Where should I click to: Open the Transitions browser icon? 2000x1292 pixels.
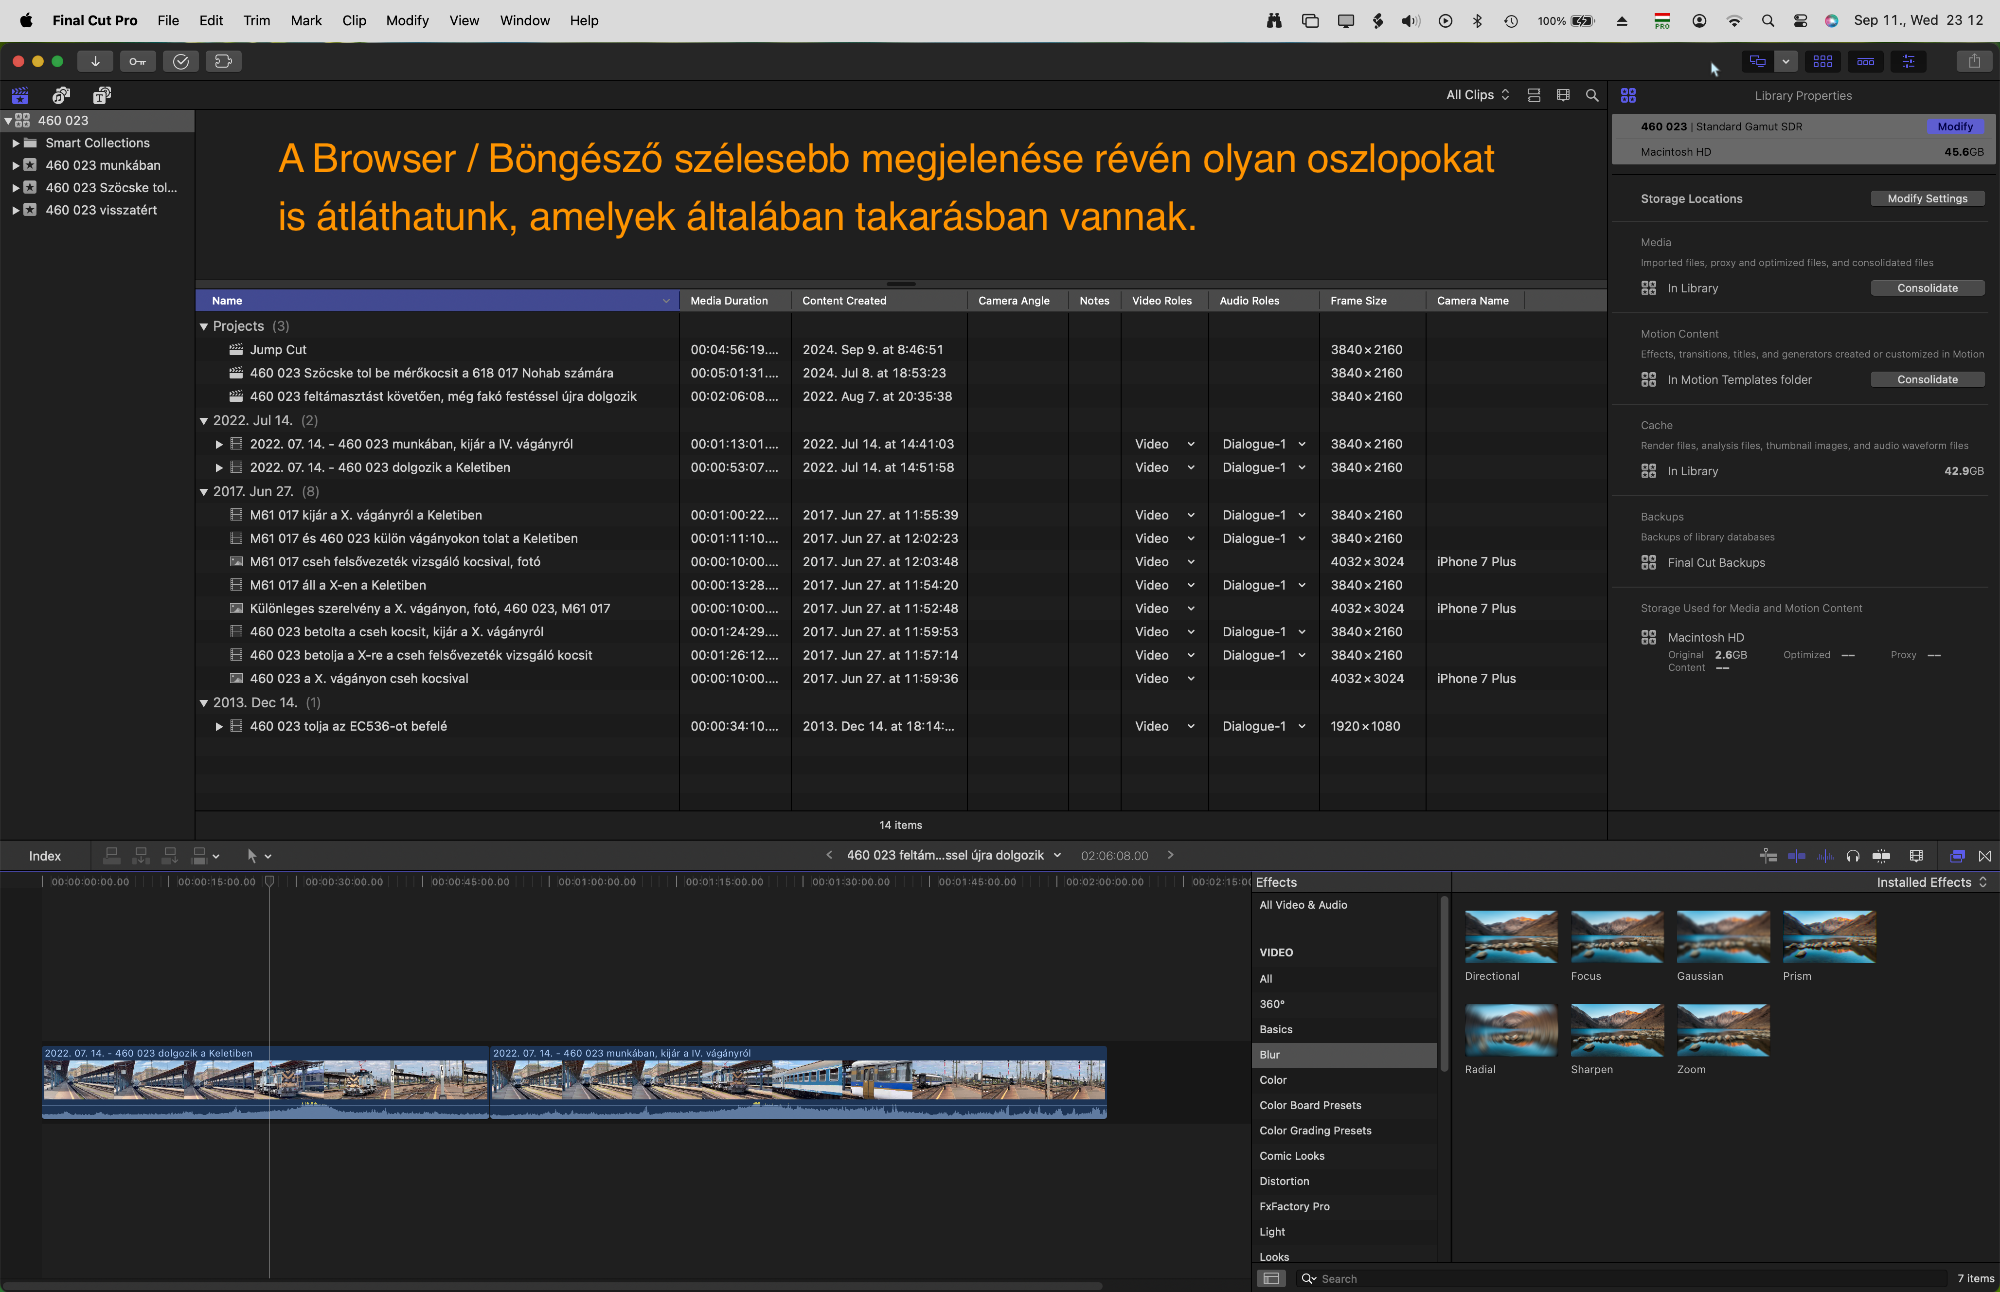1985,855
